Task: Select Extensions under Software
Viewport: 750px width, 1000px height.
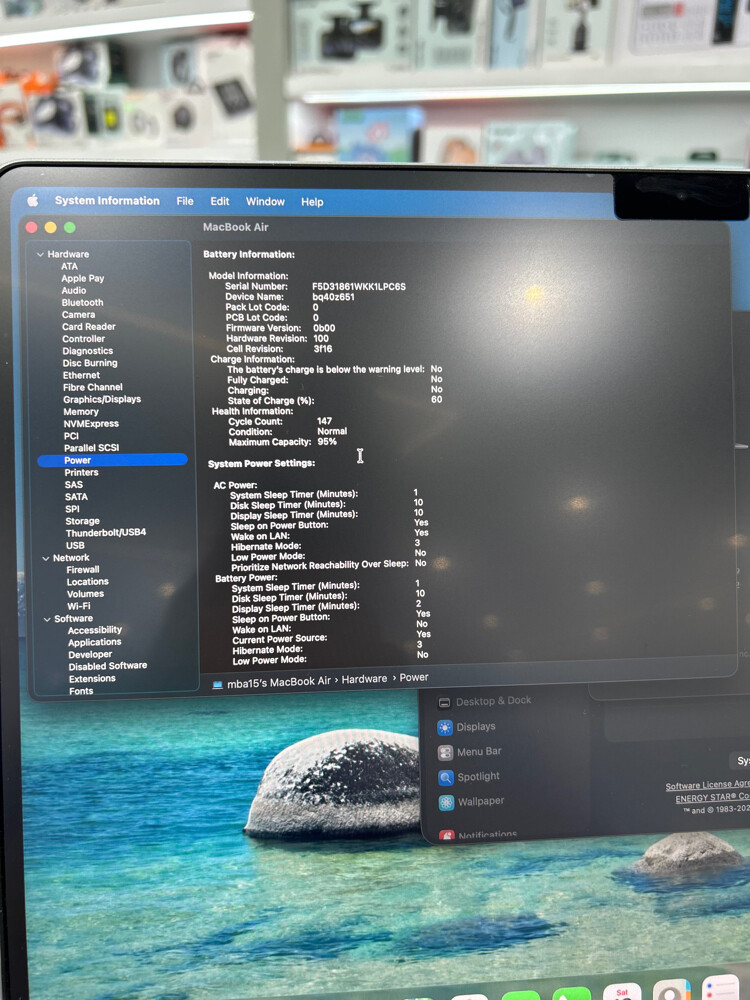Action: coord(92,679)
